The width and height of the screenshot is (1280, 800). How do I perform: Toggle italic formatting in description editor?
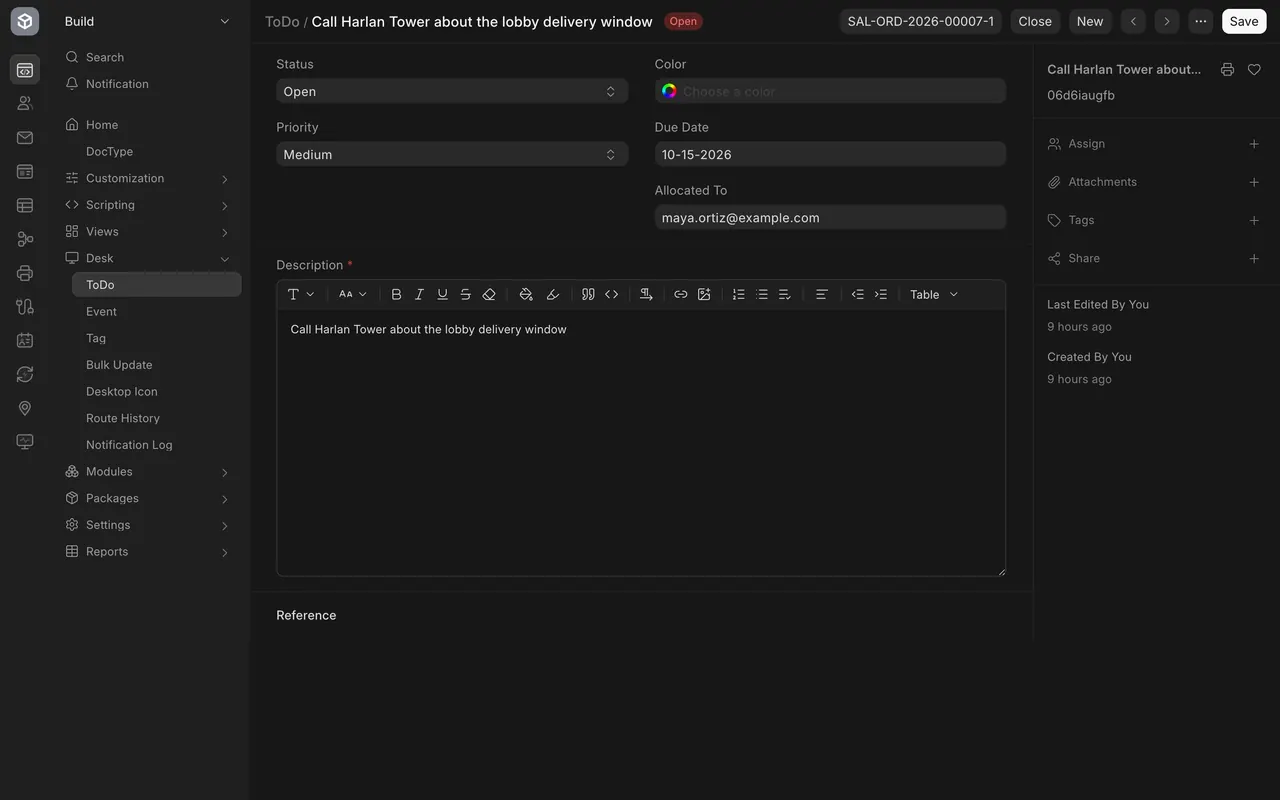419,295
